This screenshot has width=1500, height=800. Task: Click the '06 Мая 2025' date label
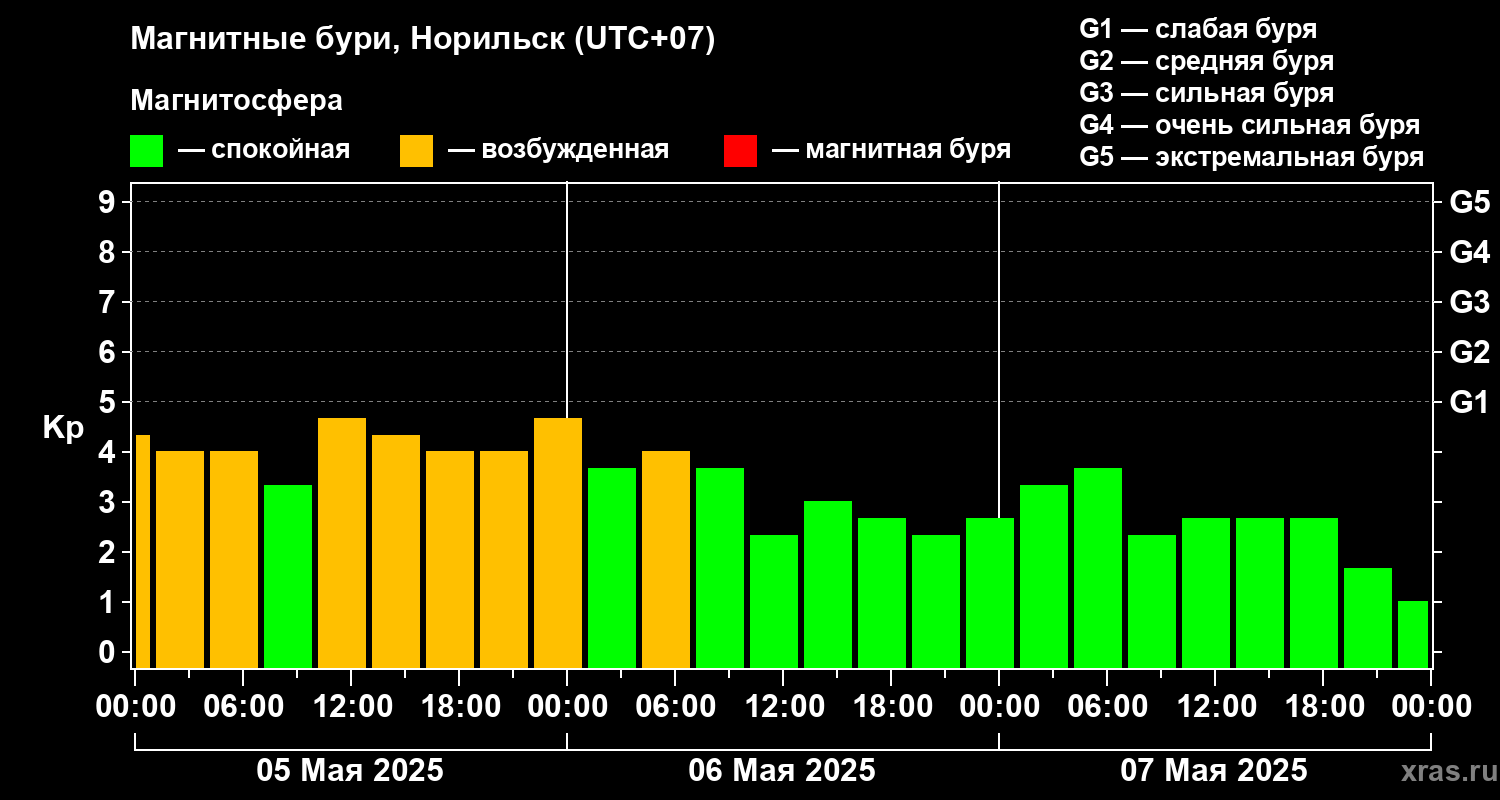click(x=782, y=770)
